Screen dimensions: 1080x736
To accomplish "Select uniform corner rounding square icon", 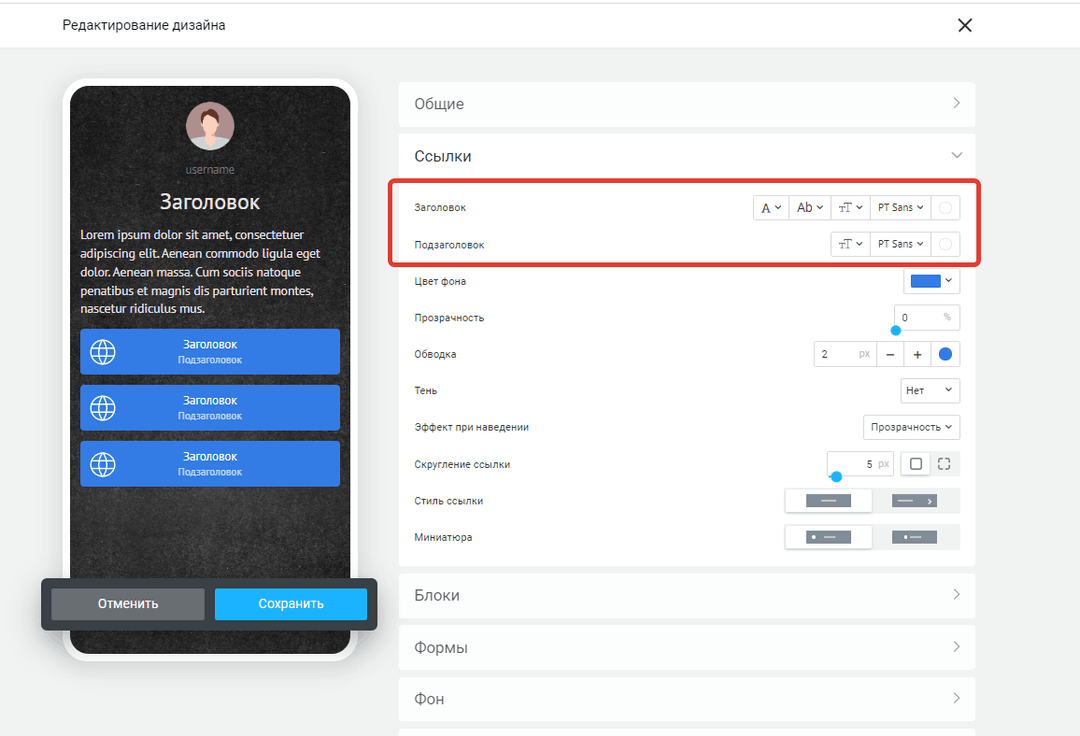I will click(915, 464).
